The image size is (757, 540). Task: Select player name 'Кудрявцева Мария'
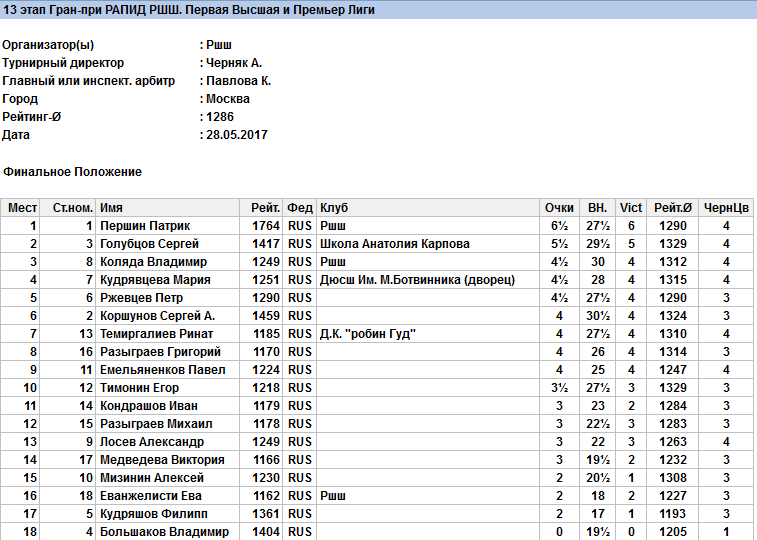(155, 279)
